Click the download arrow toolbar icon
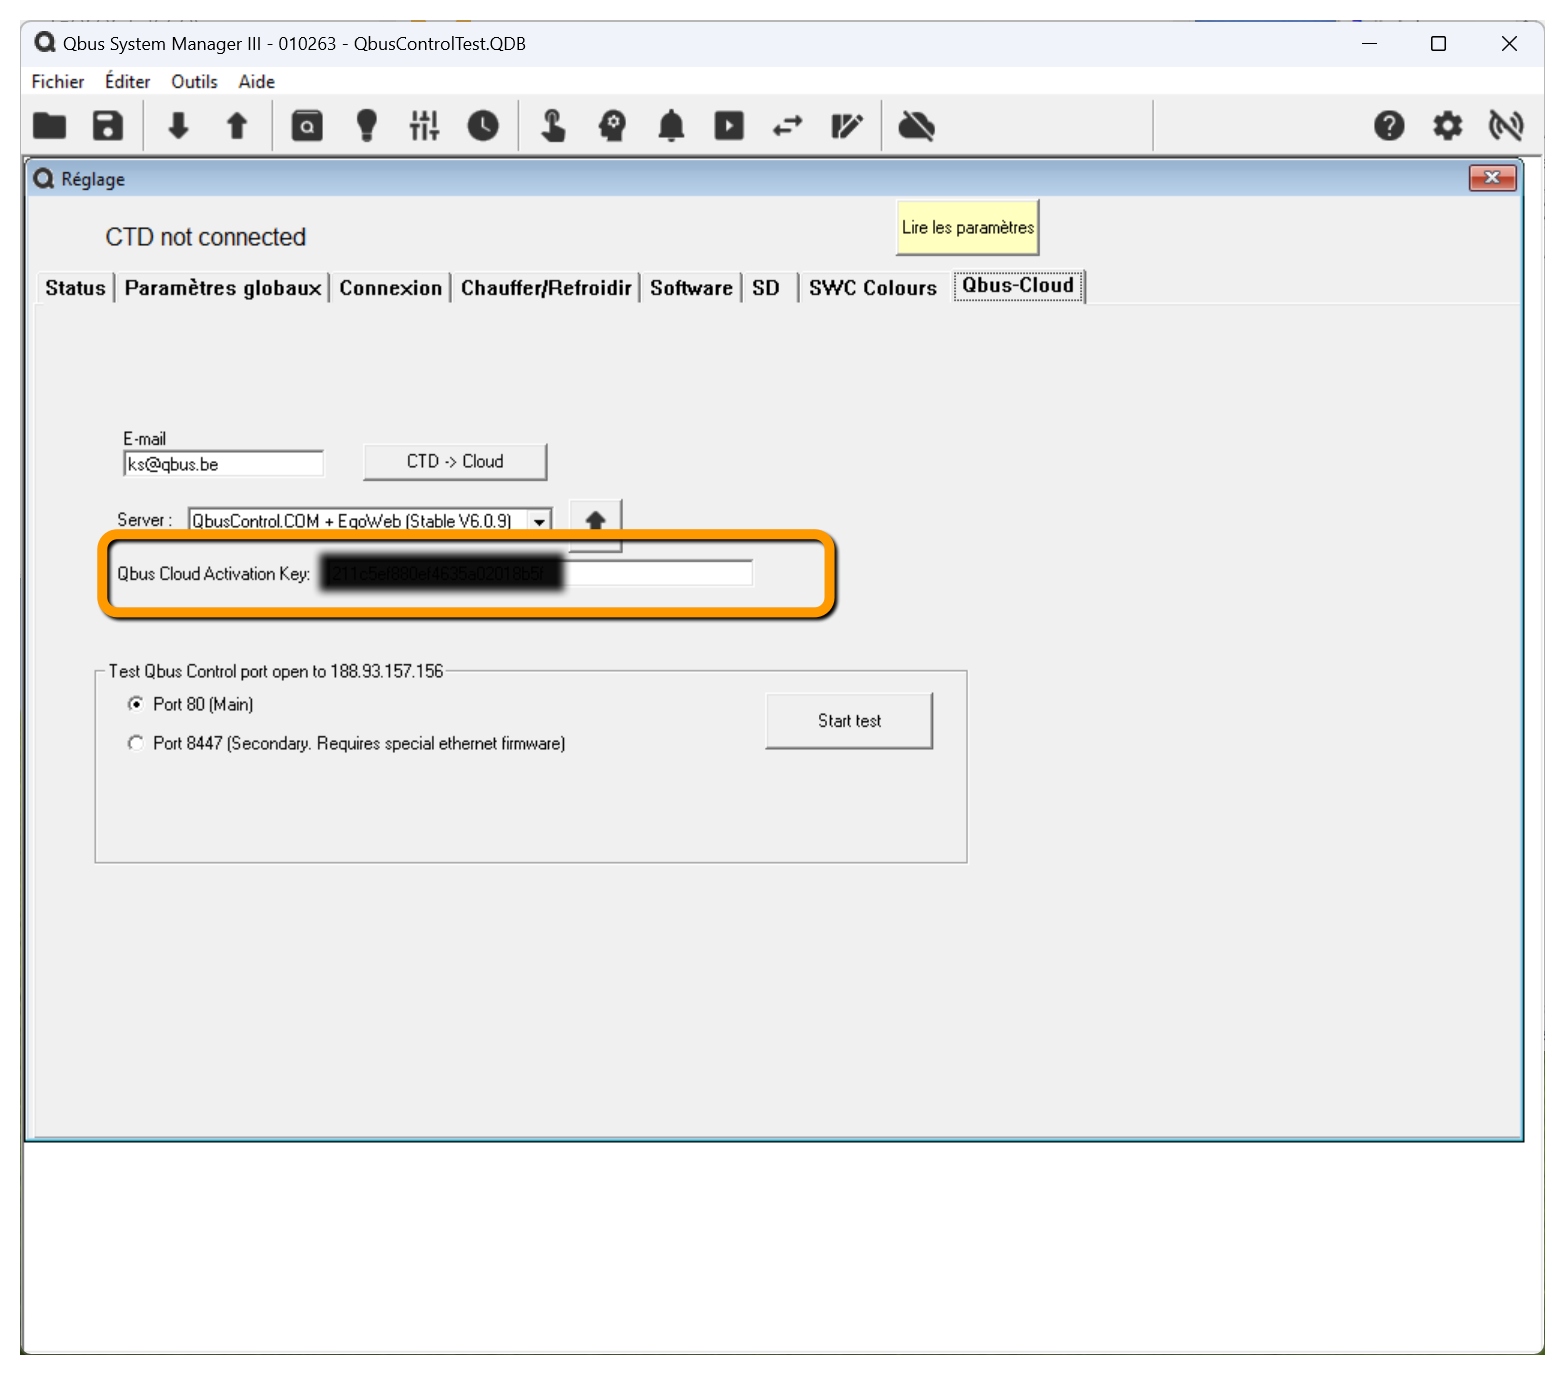The image size is (1565, 1375). coord(178,126)
